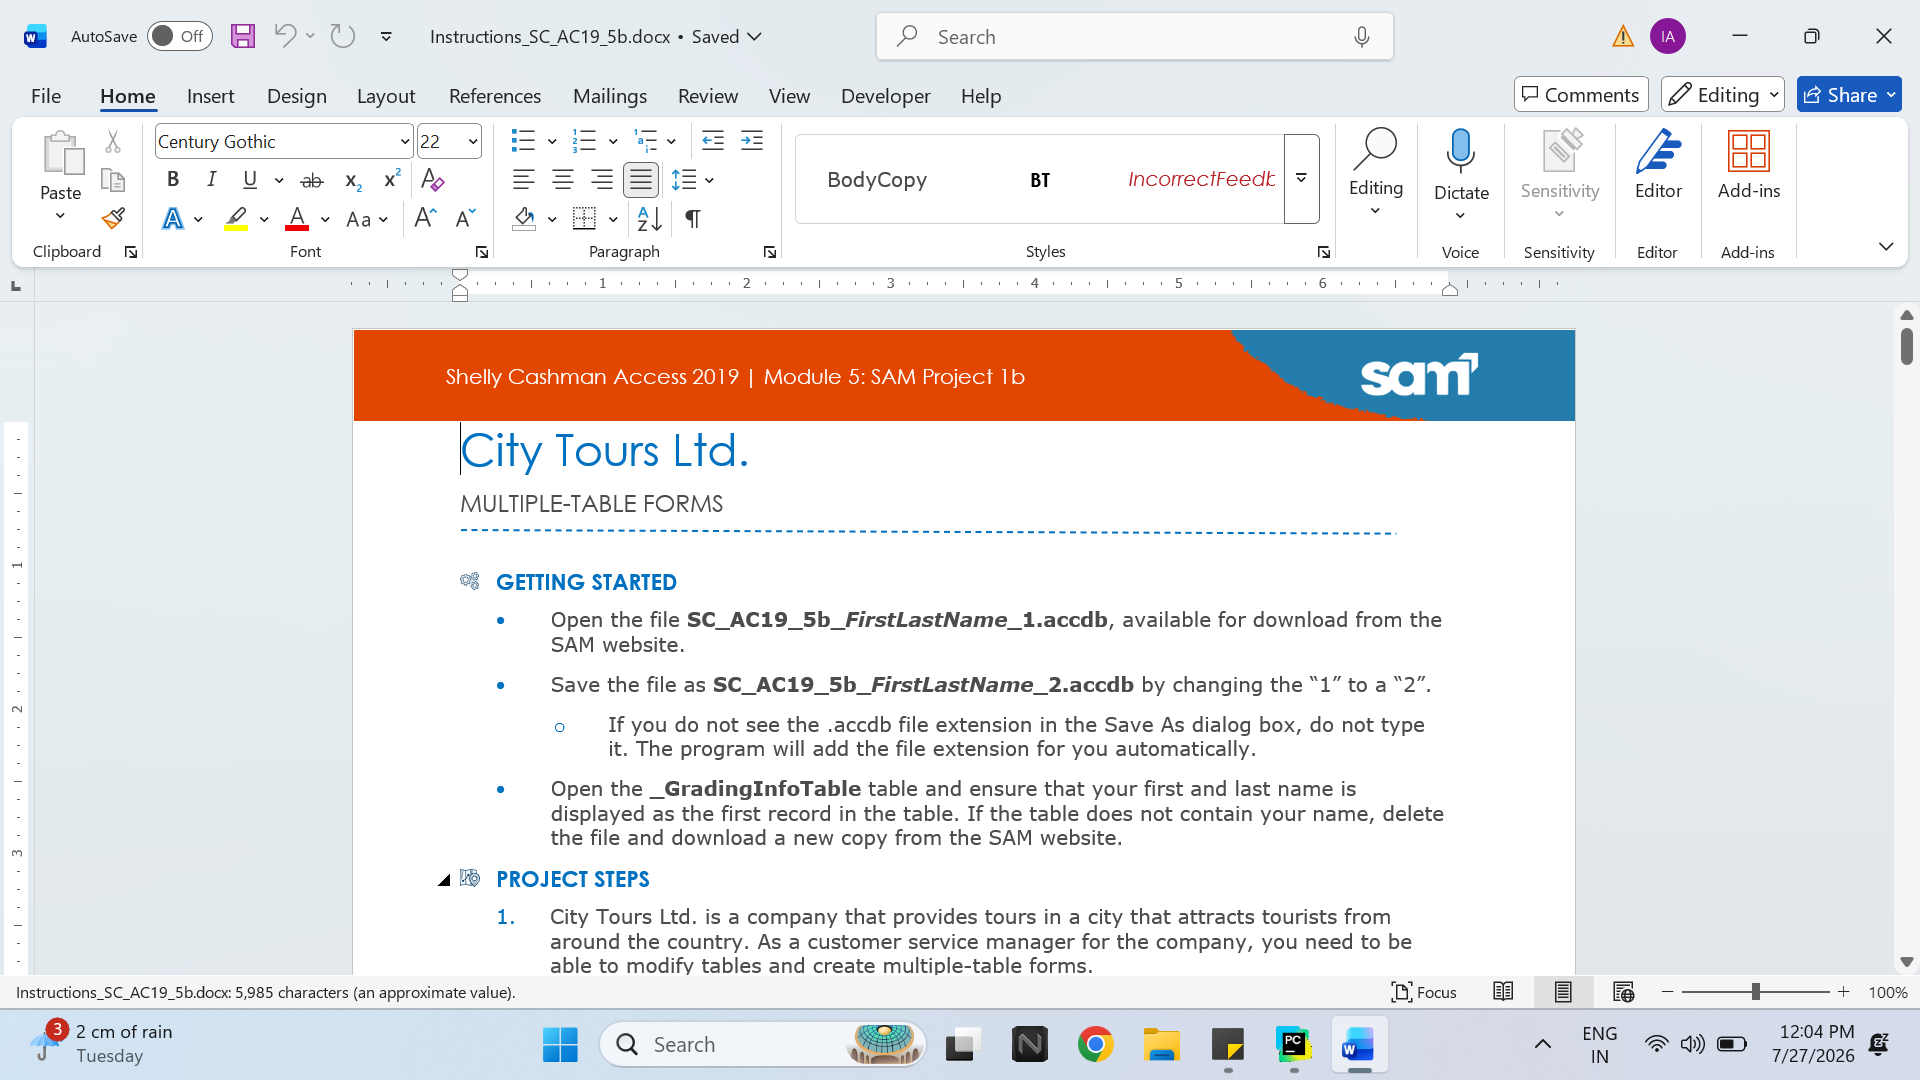
Task: Apply the IncorrectFeedback style
Action: 1201,180
